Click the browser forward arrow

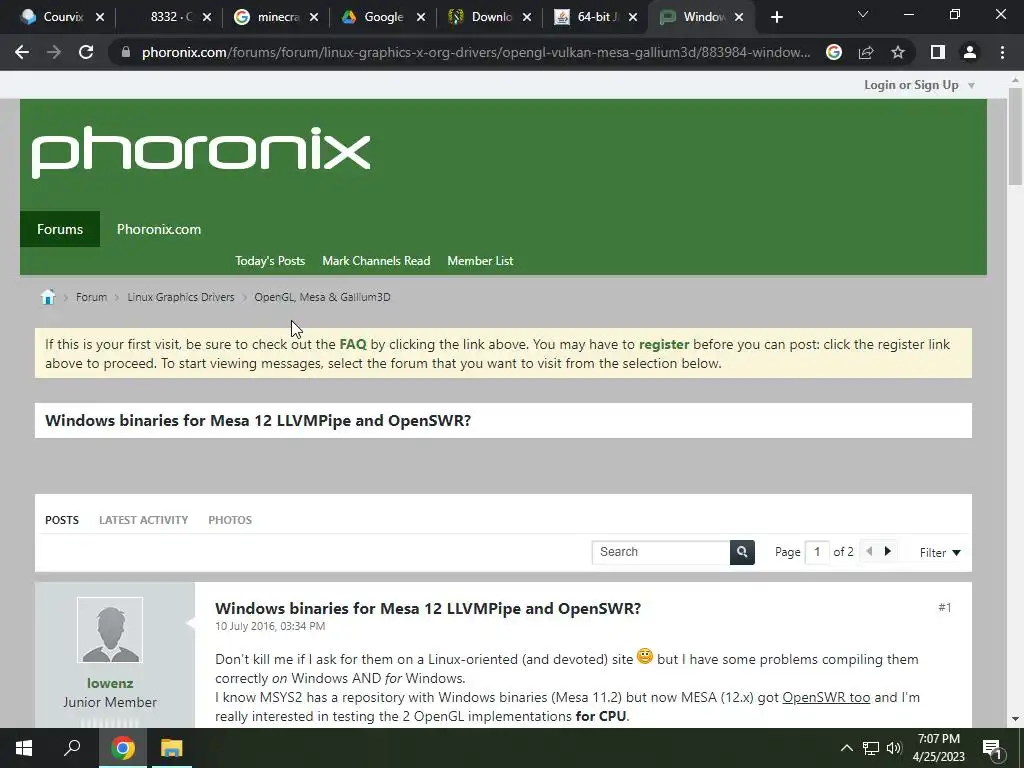pos(54,52)
